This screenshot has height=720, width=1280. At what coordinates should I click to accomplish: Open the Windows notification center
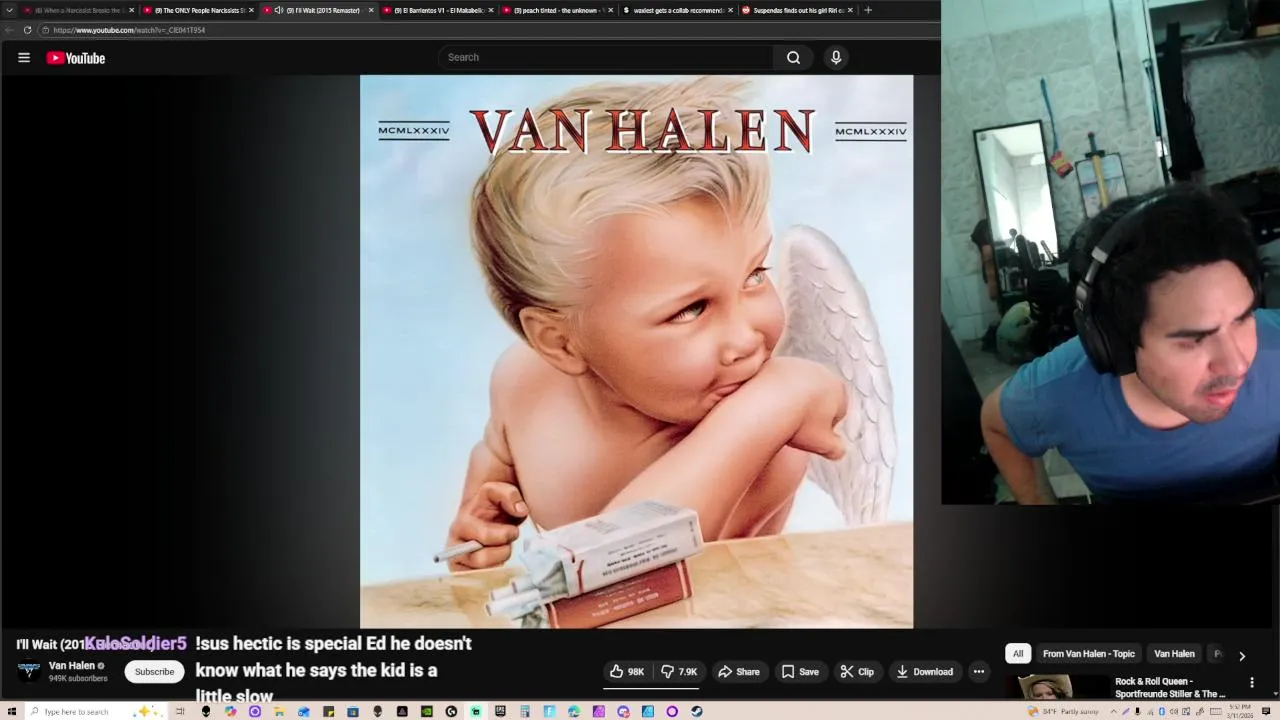pos(1266,712)
